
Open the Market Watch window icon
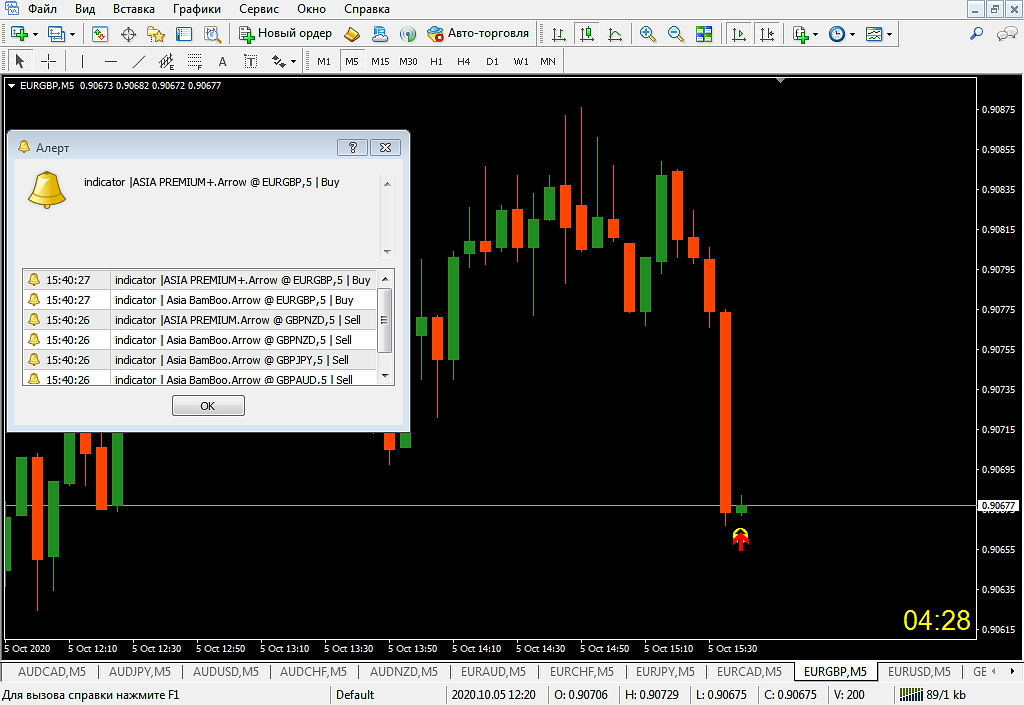coord(99,34)
